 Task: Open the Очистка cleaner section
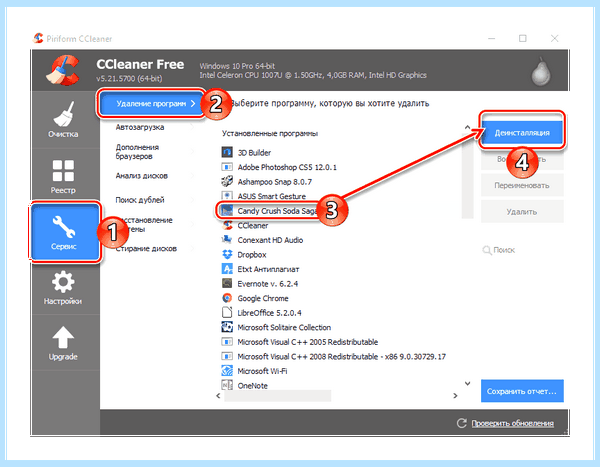63,119
